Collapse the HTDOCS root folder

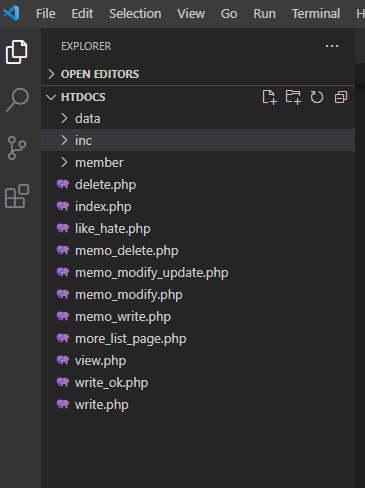[x=51, y=97]
